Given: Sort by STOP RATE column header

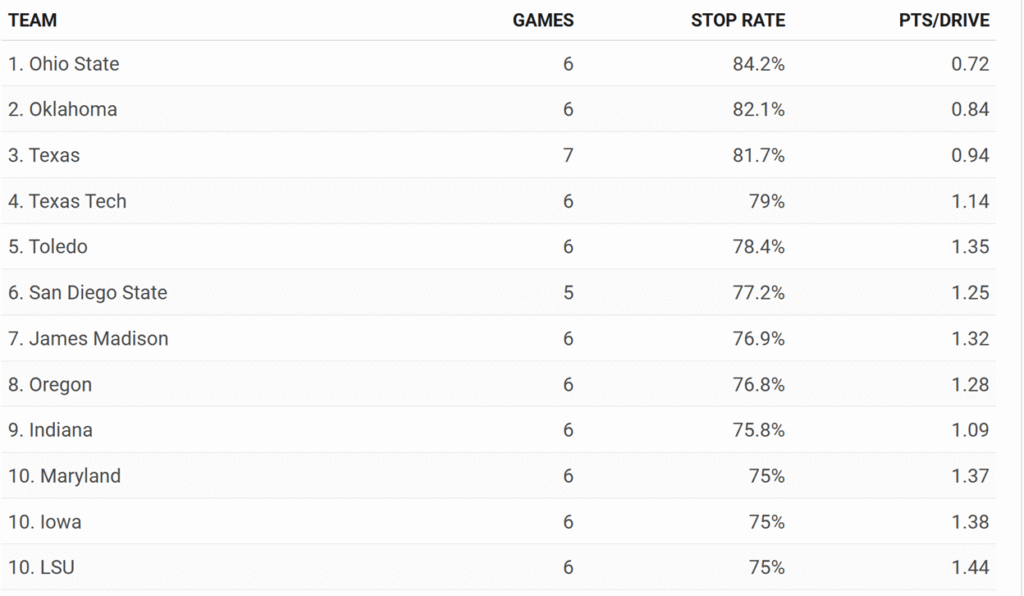Looking at the screenshot, I should pyautogui.click(x=737, y=20).
